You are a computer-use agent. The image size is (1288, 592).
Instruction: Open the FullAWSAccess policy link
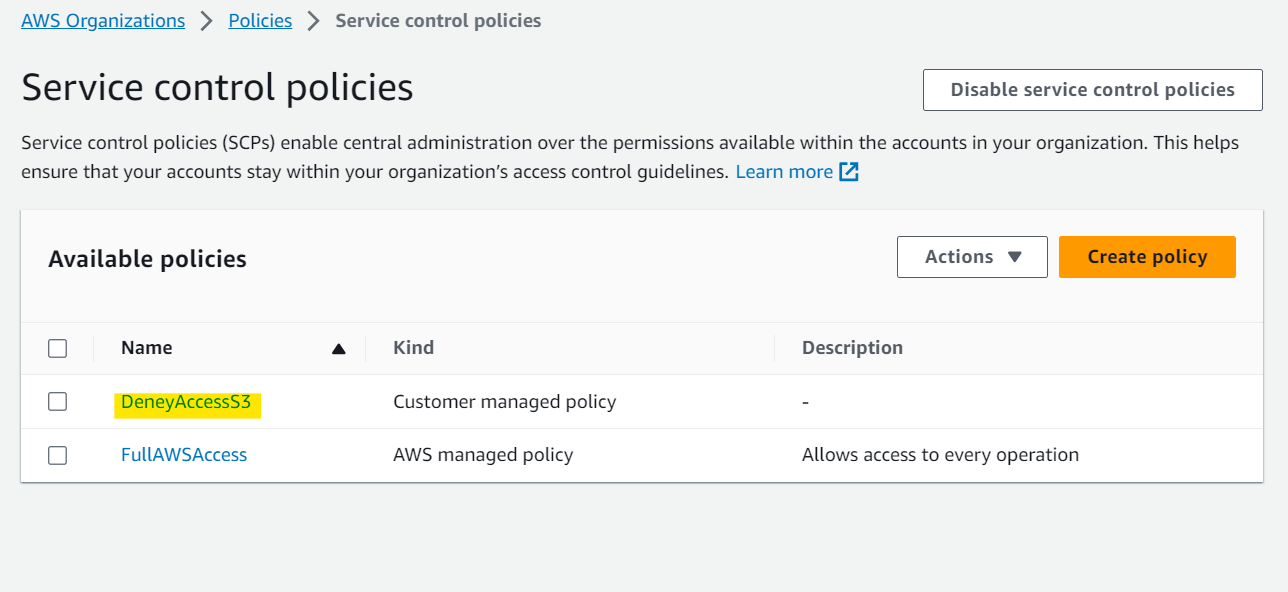[184, 455]
